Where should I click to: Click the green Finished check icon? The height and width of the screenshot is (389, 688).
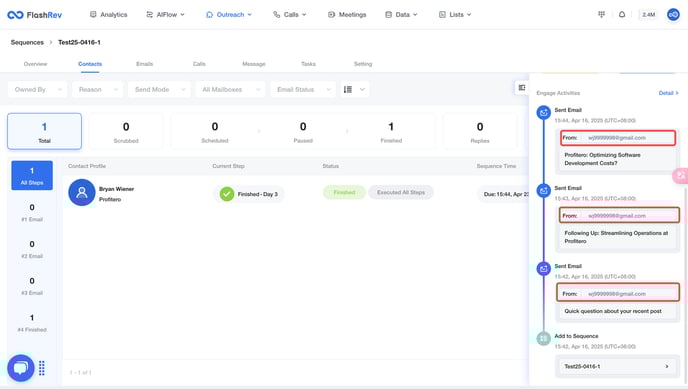click(227, 194)
